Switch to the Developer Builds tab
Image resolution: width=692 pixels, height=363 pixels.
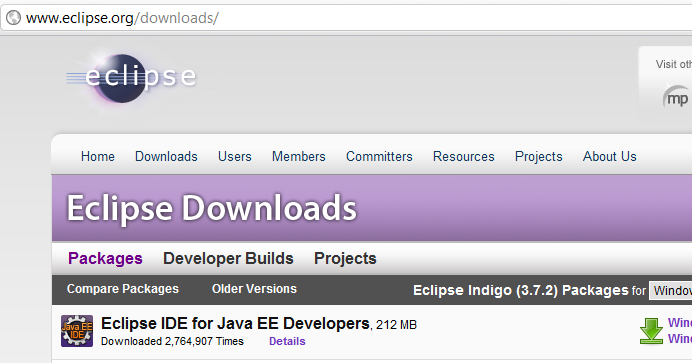pos(228,258)
